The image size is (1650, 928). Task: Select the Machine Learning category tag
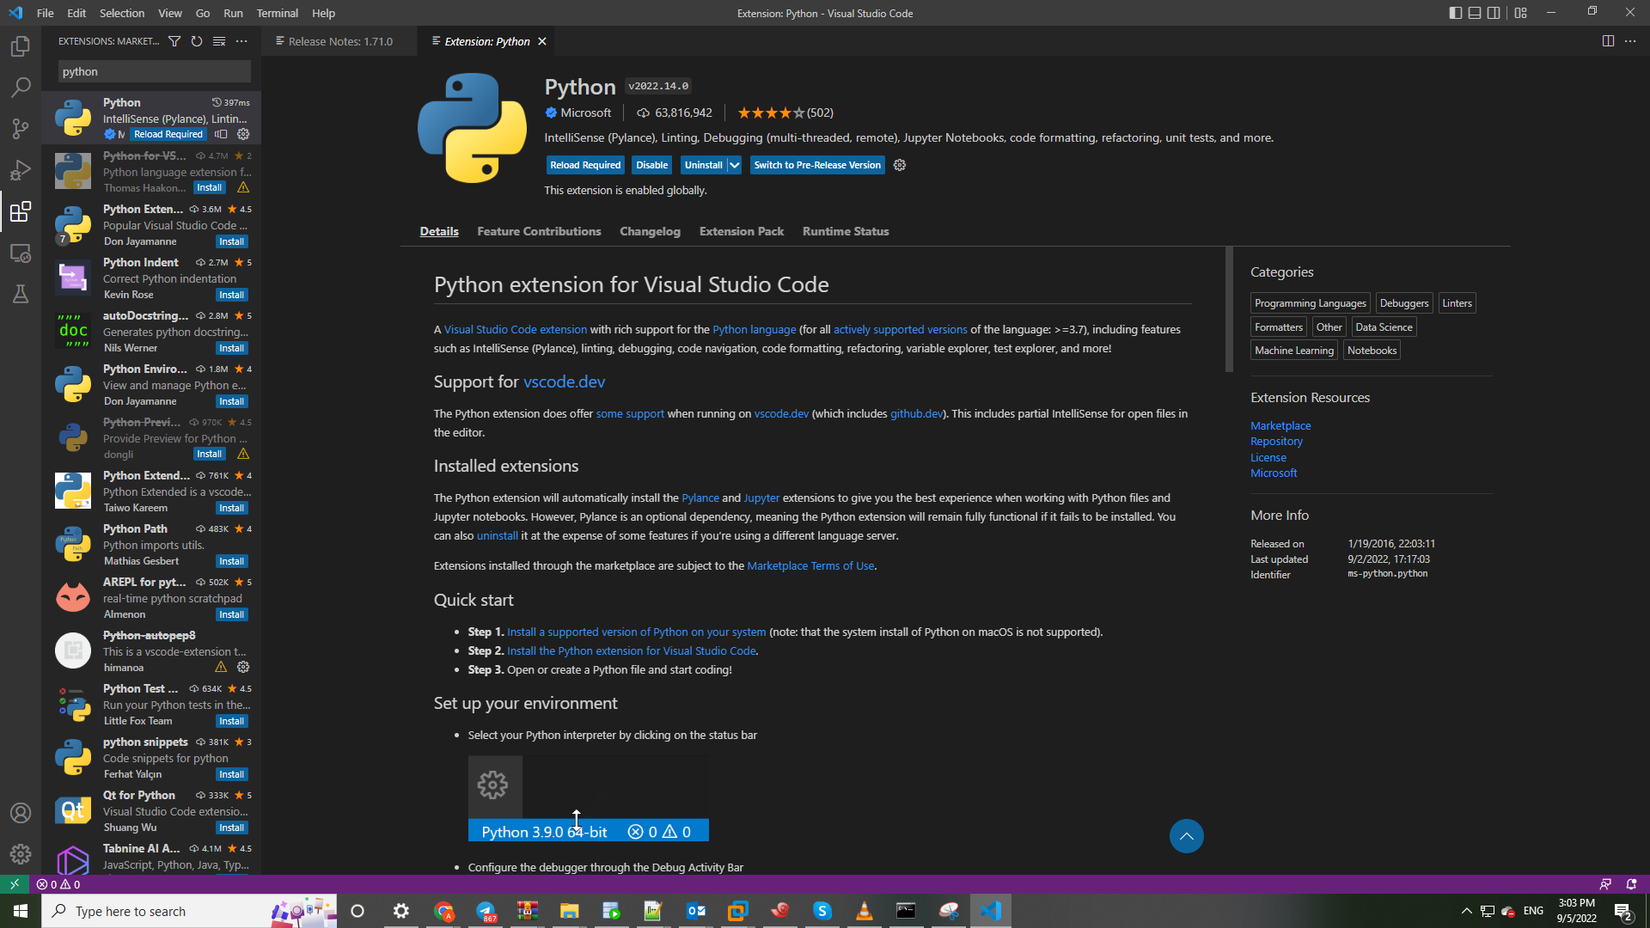[1294, 350]
